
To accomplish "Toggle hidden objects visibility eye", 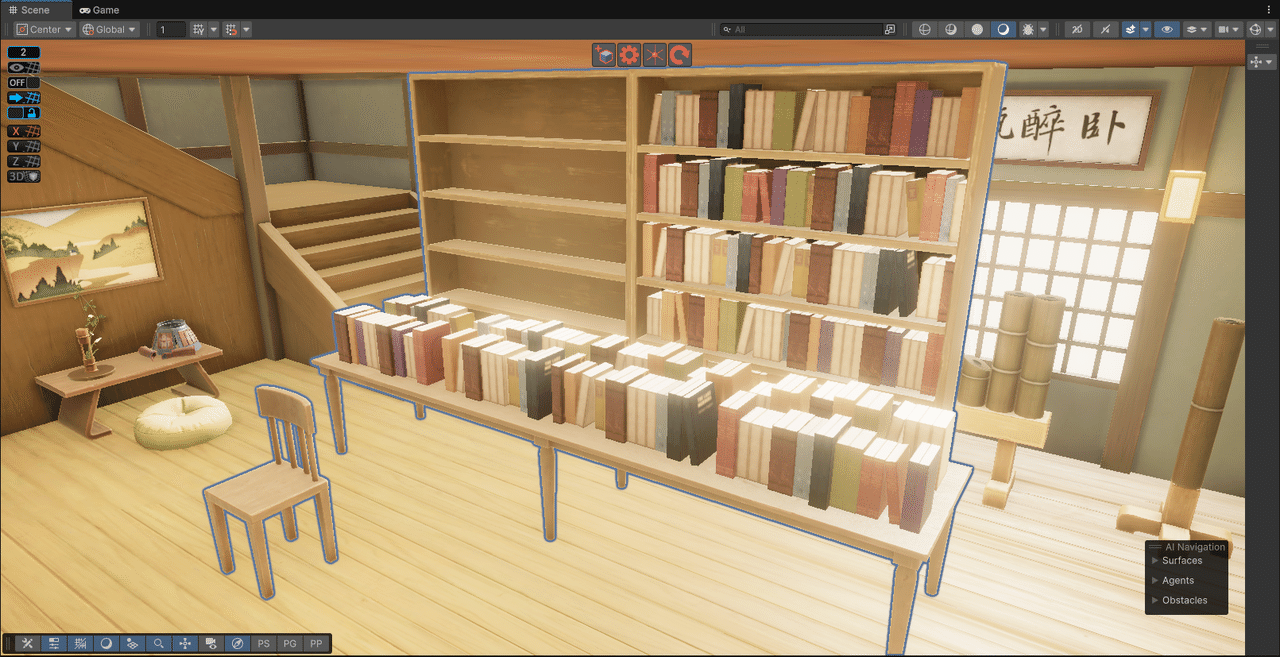I will click(x=1167, y=30).
